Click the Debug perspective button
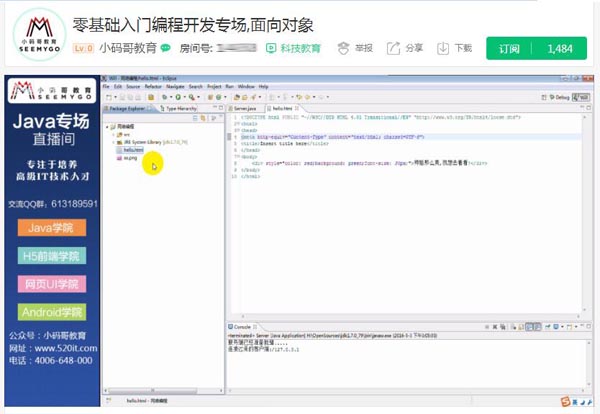600x414 pixels. tap(557, 97)
